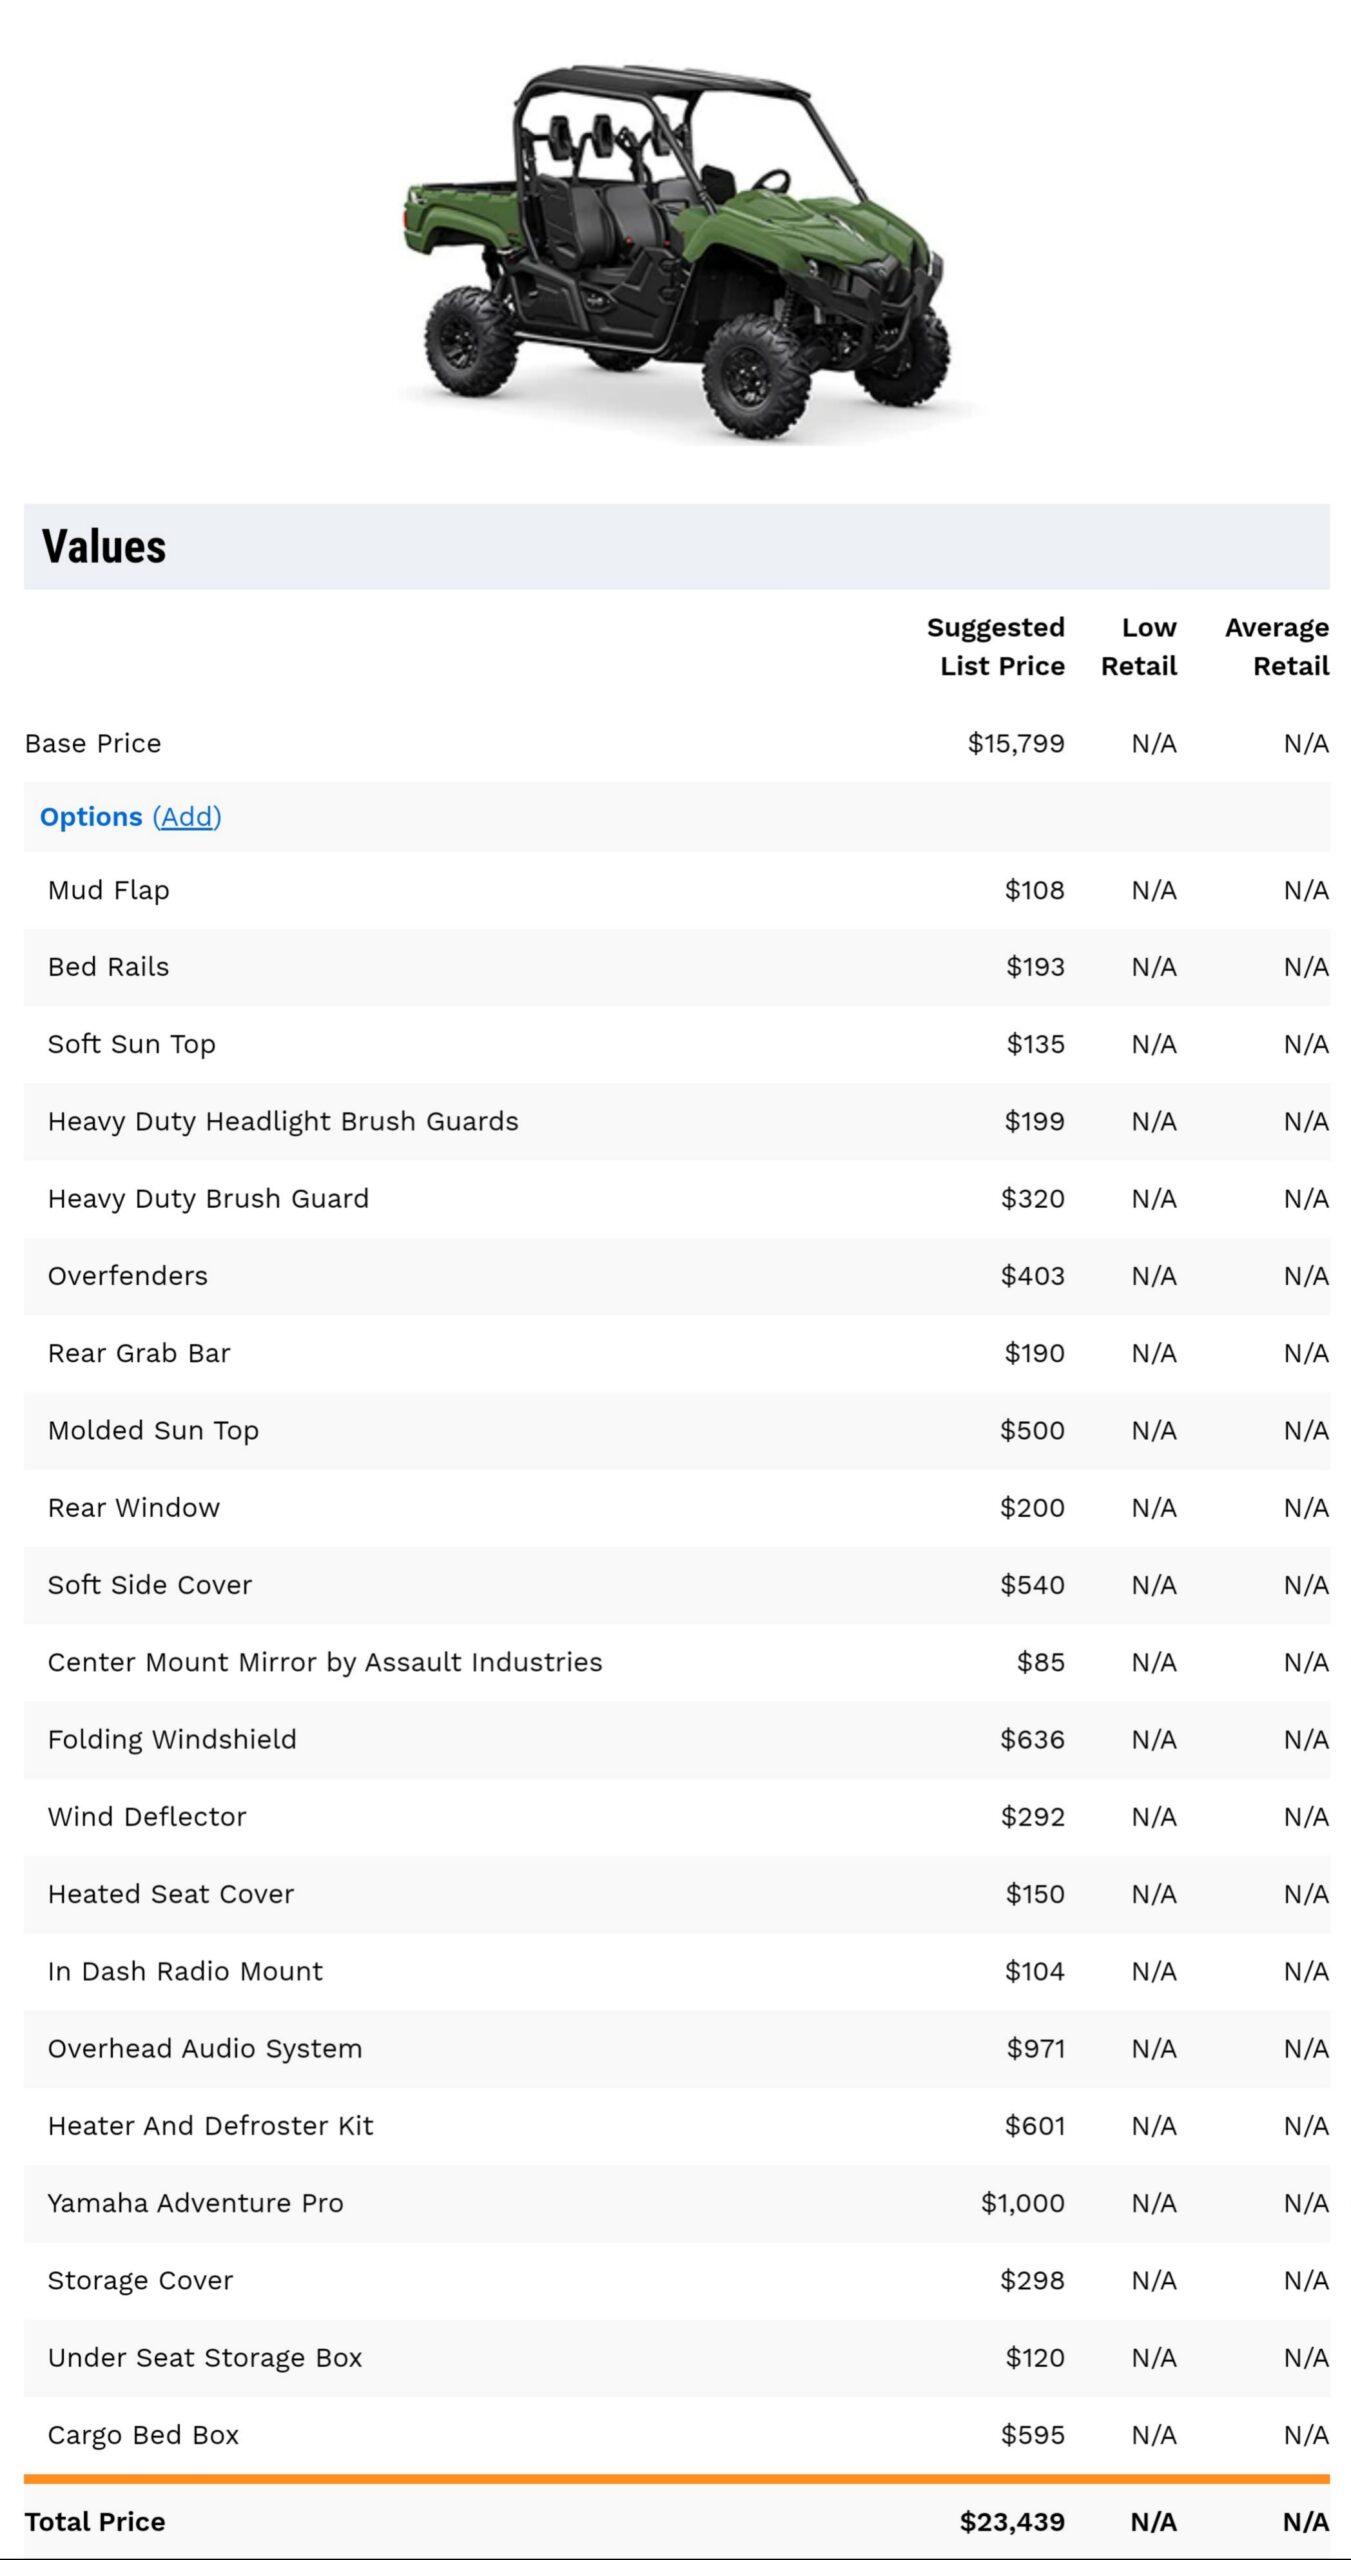1351x2560 pixels.
Task: Open the Add options link
Action: [x=186, y=817]
